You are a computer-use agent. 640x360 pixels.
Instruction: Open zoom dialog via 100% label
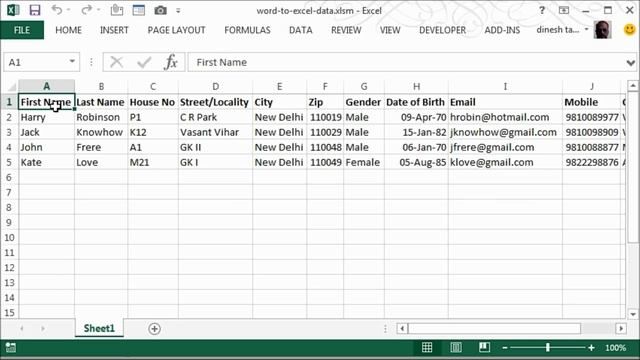tap(616, 348)
